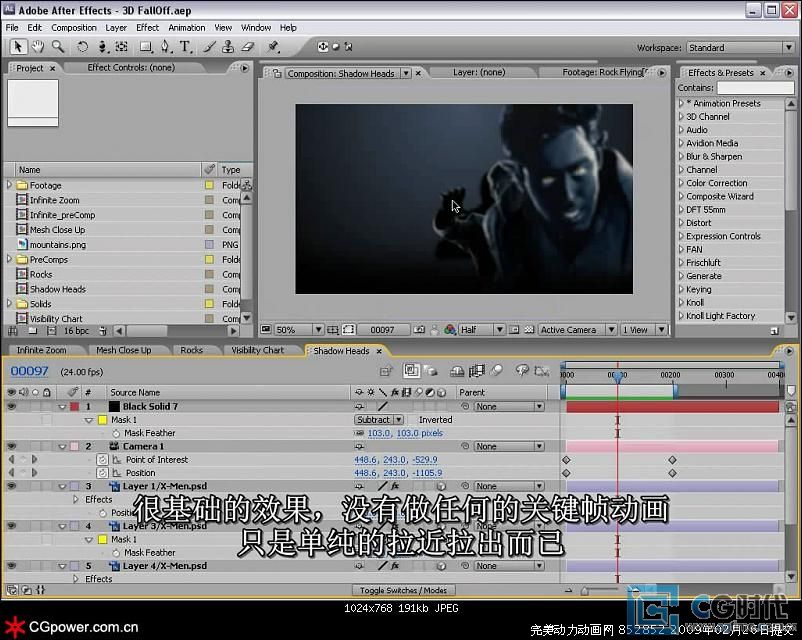
Task: Select the Clone Stamp tool
Action: pyautogui.click(x=228, y=47)
